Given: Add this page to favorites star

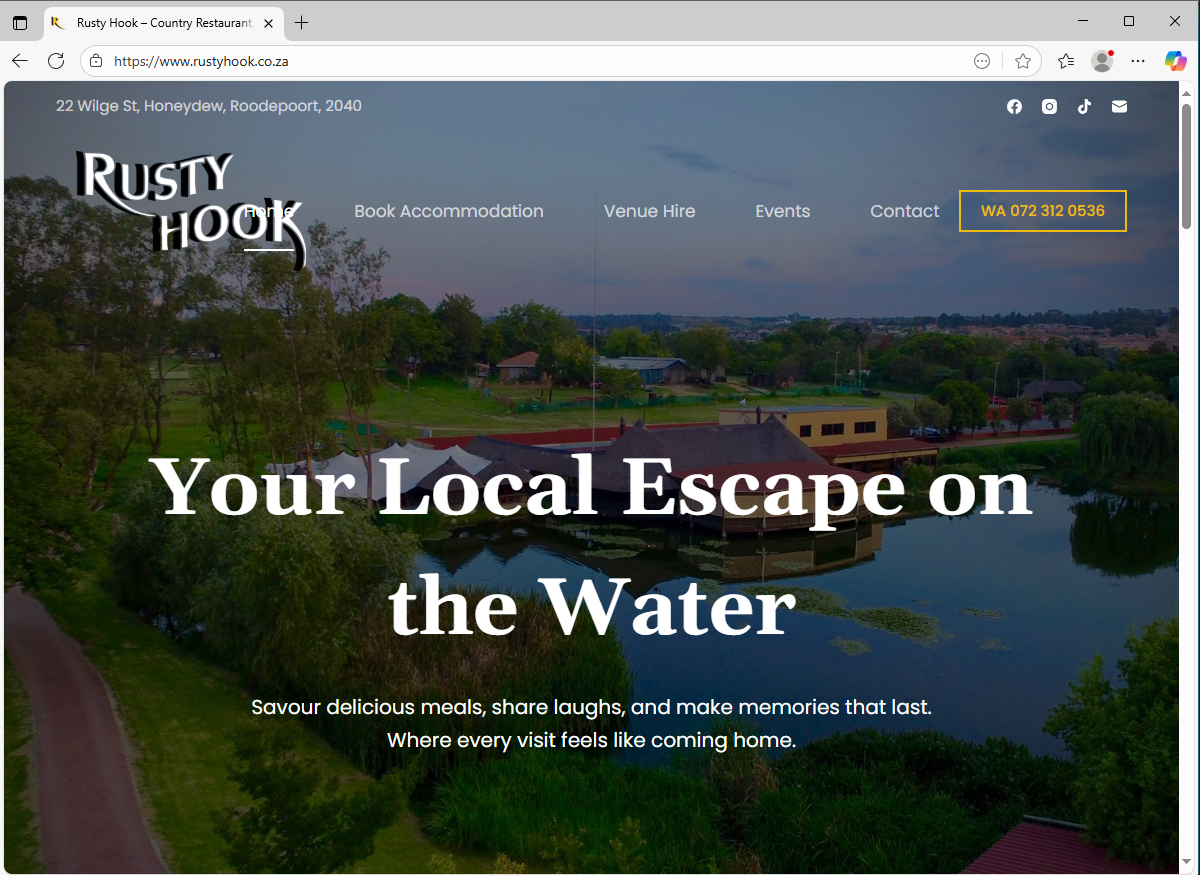Looking at the screenshot, I should point(1023,61).
